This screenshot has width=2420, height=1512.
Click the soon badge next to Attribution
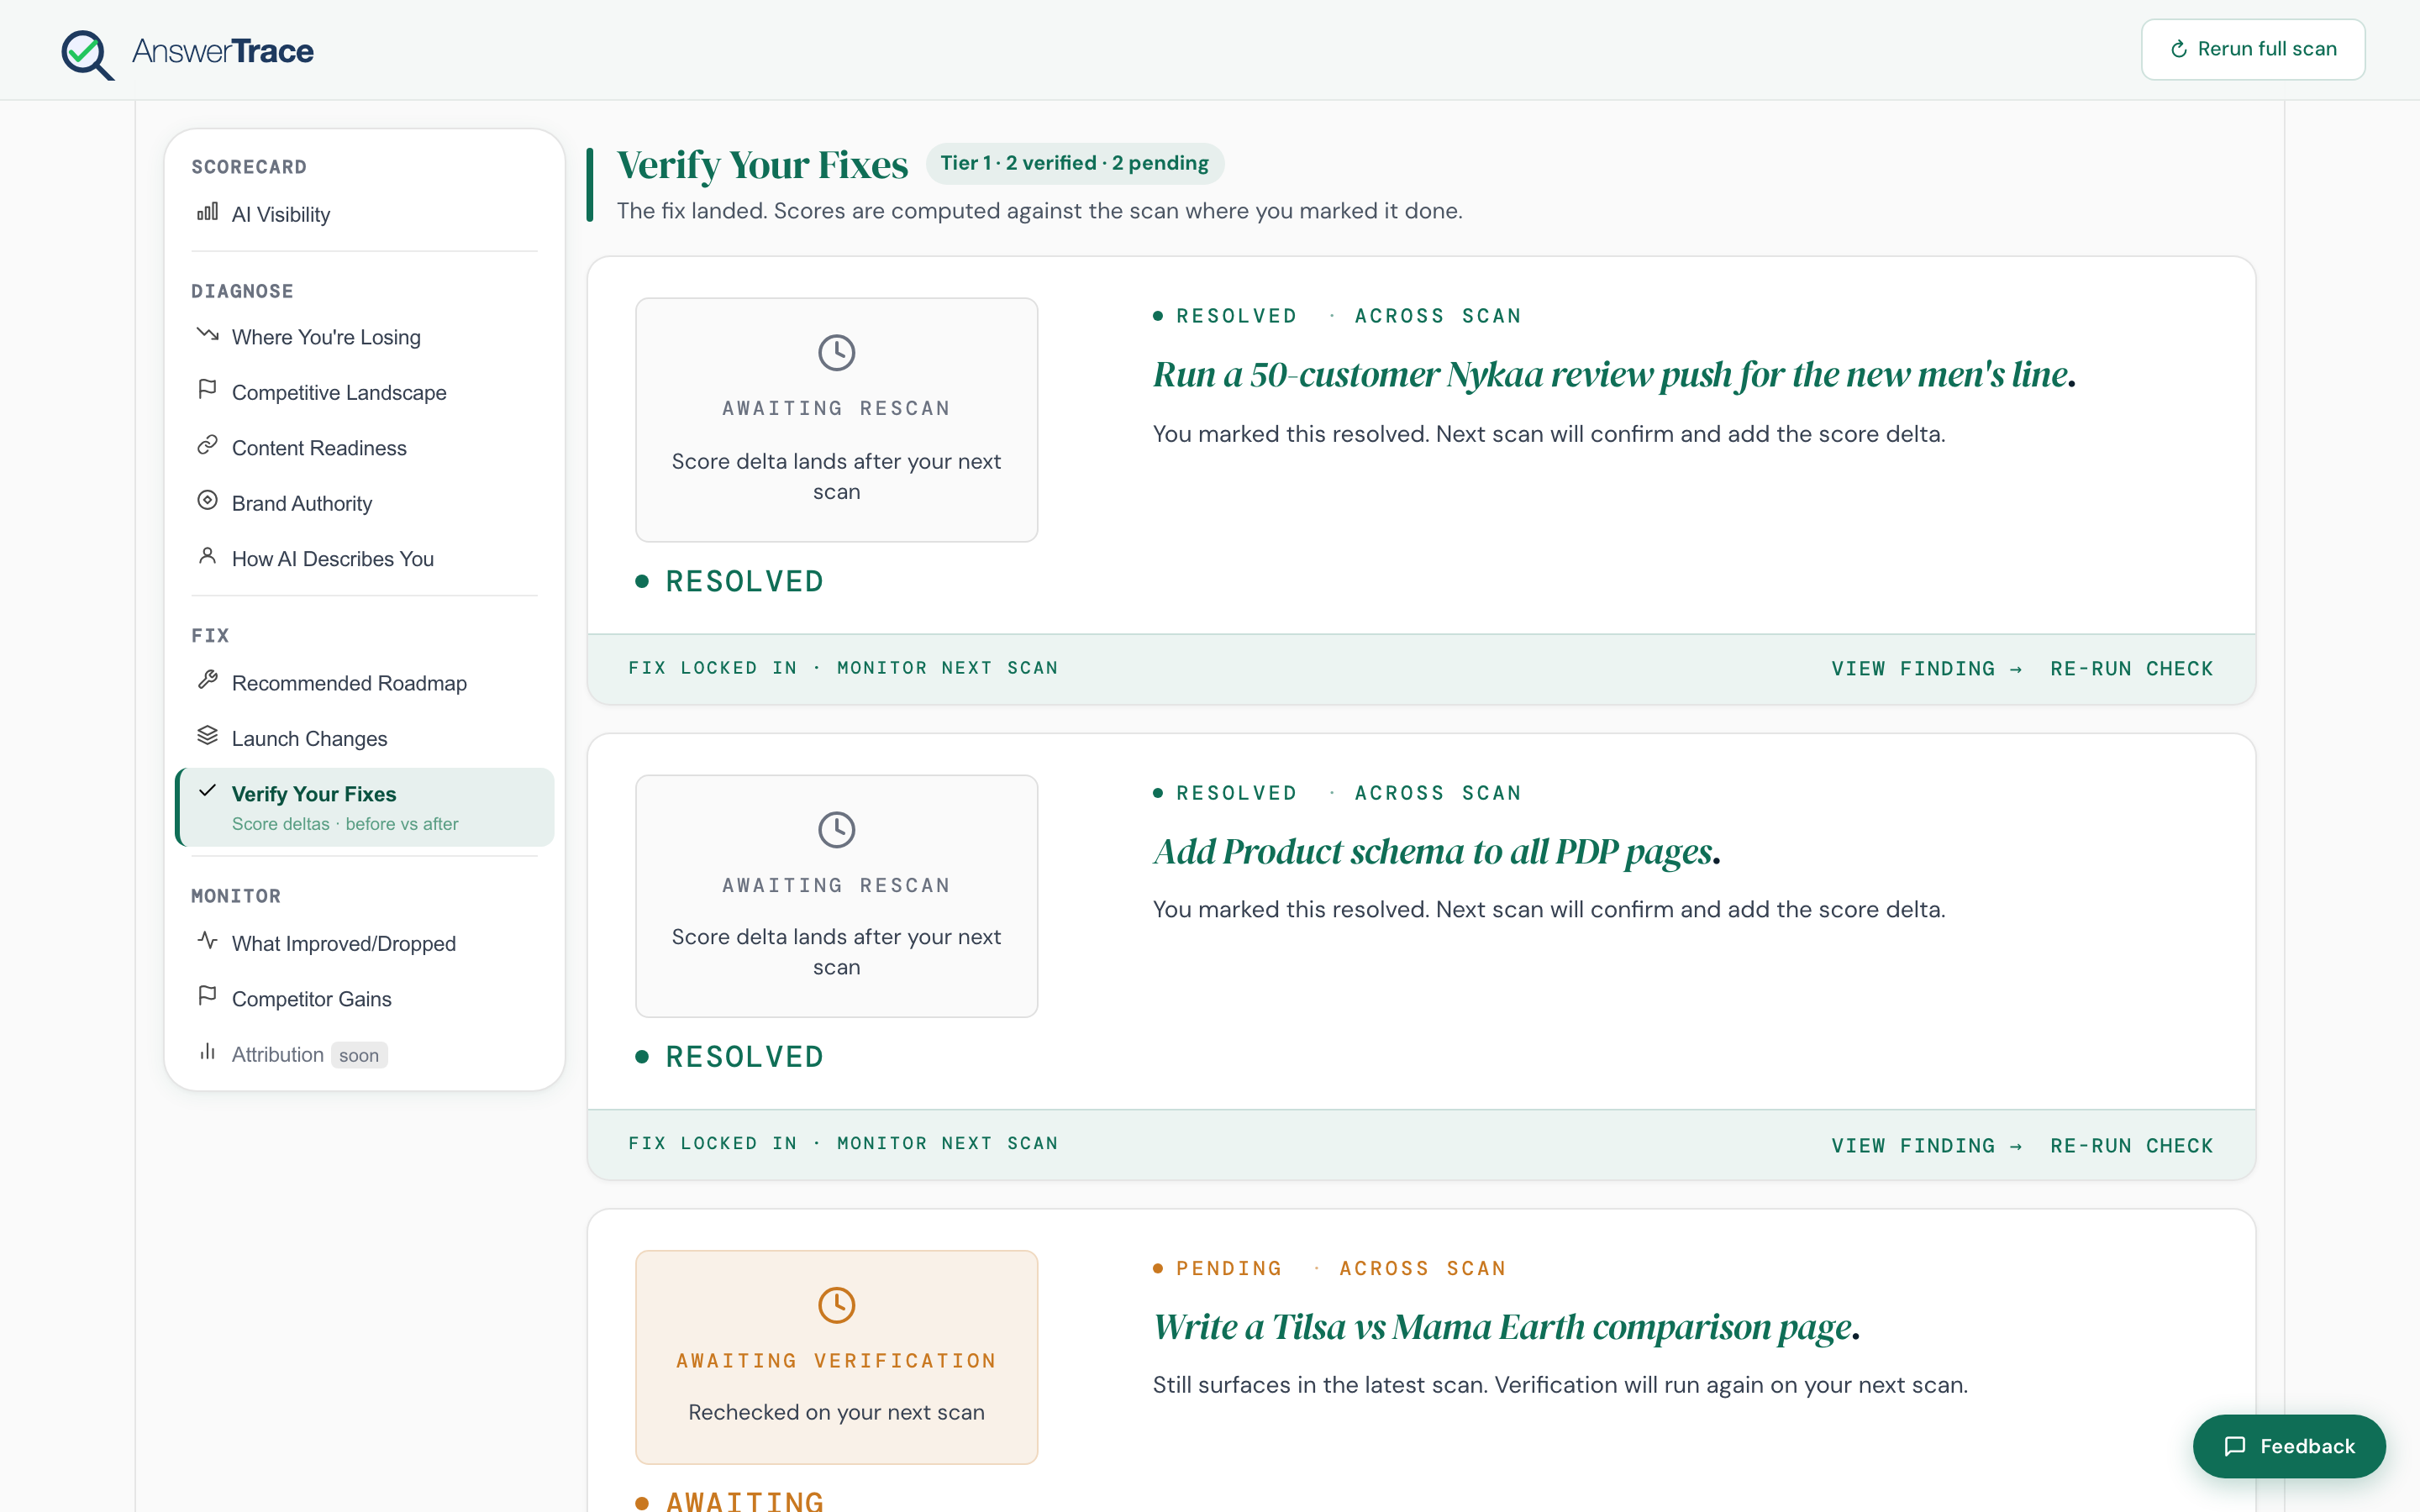tap(359, 1055)
